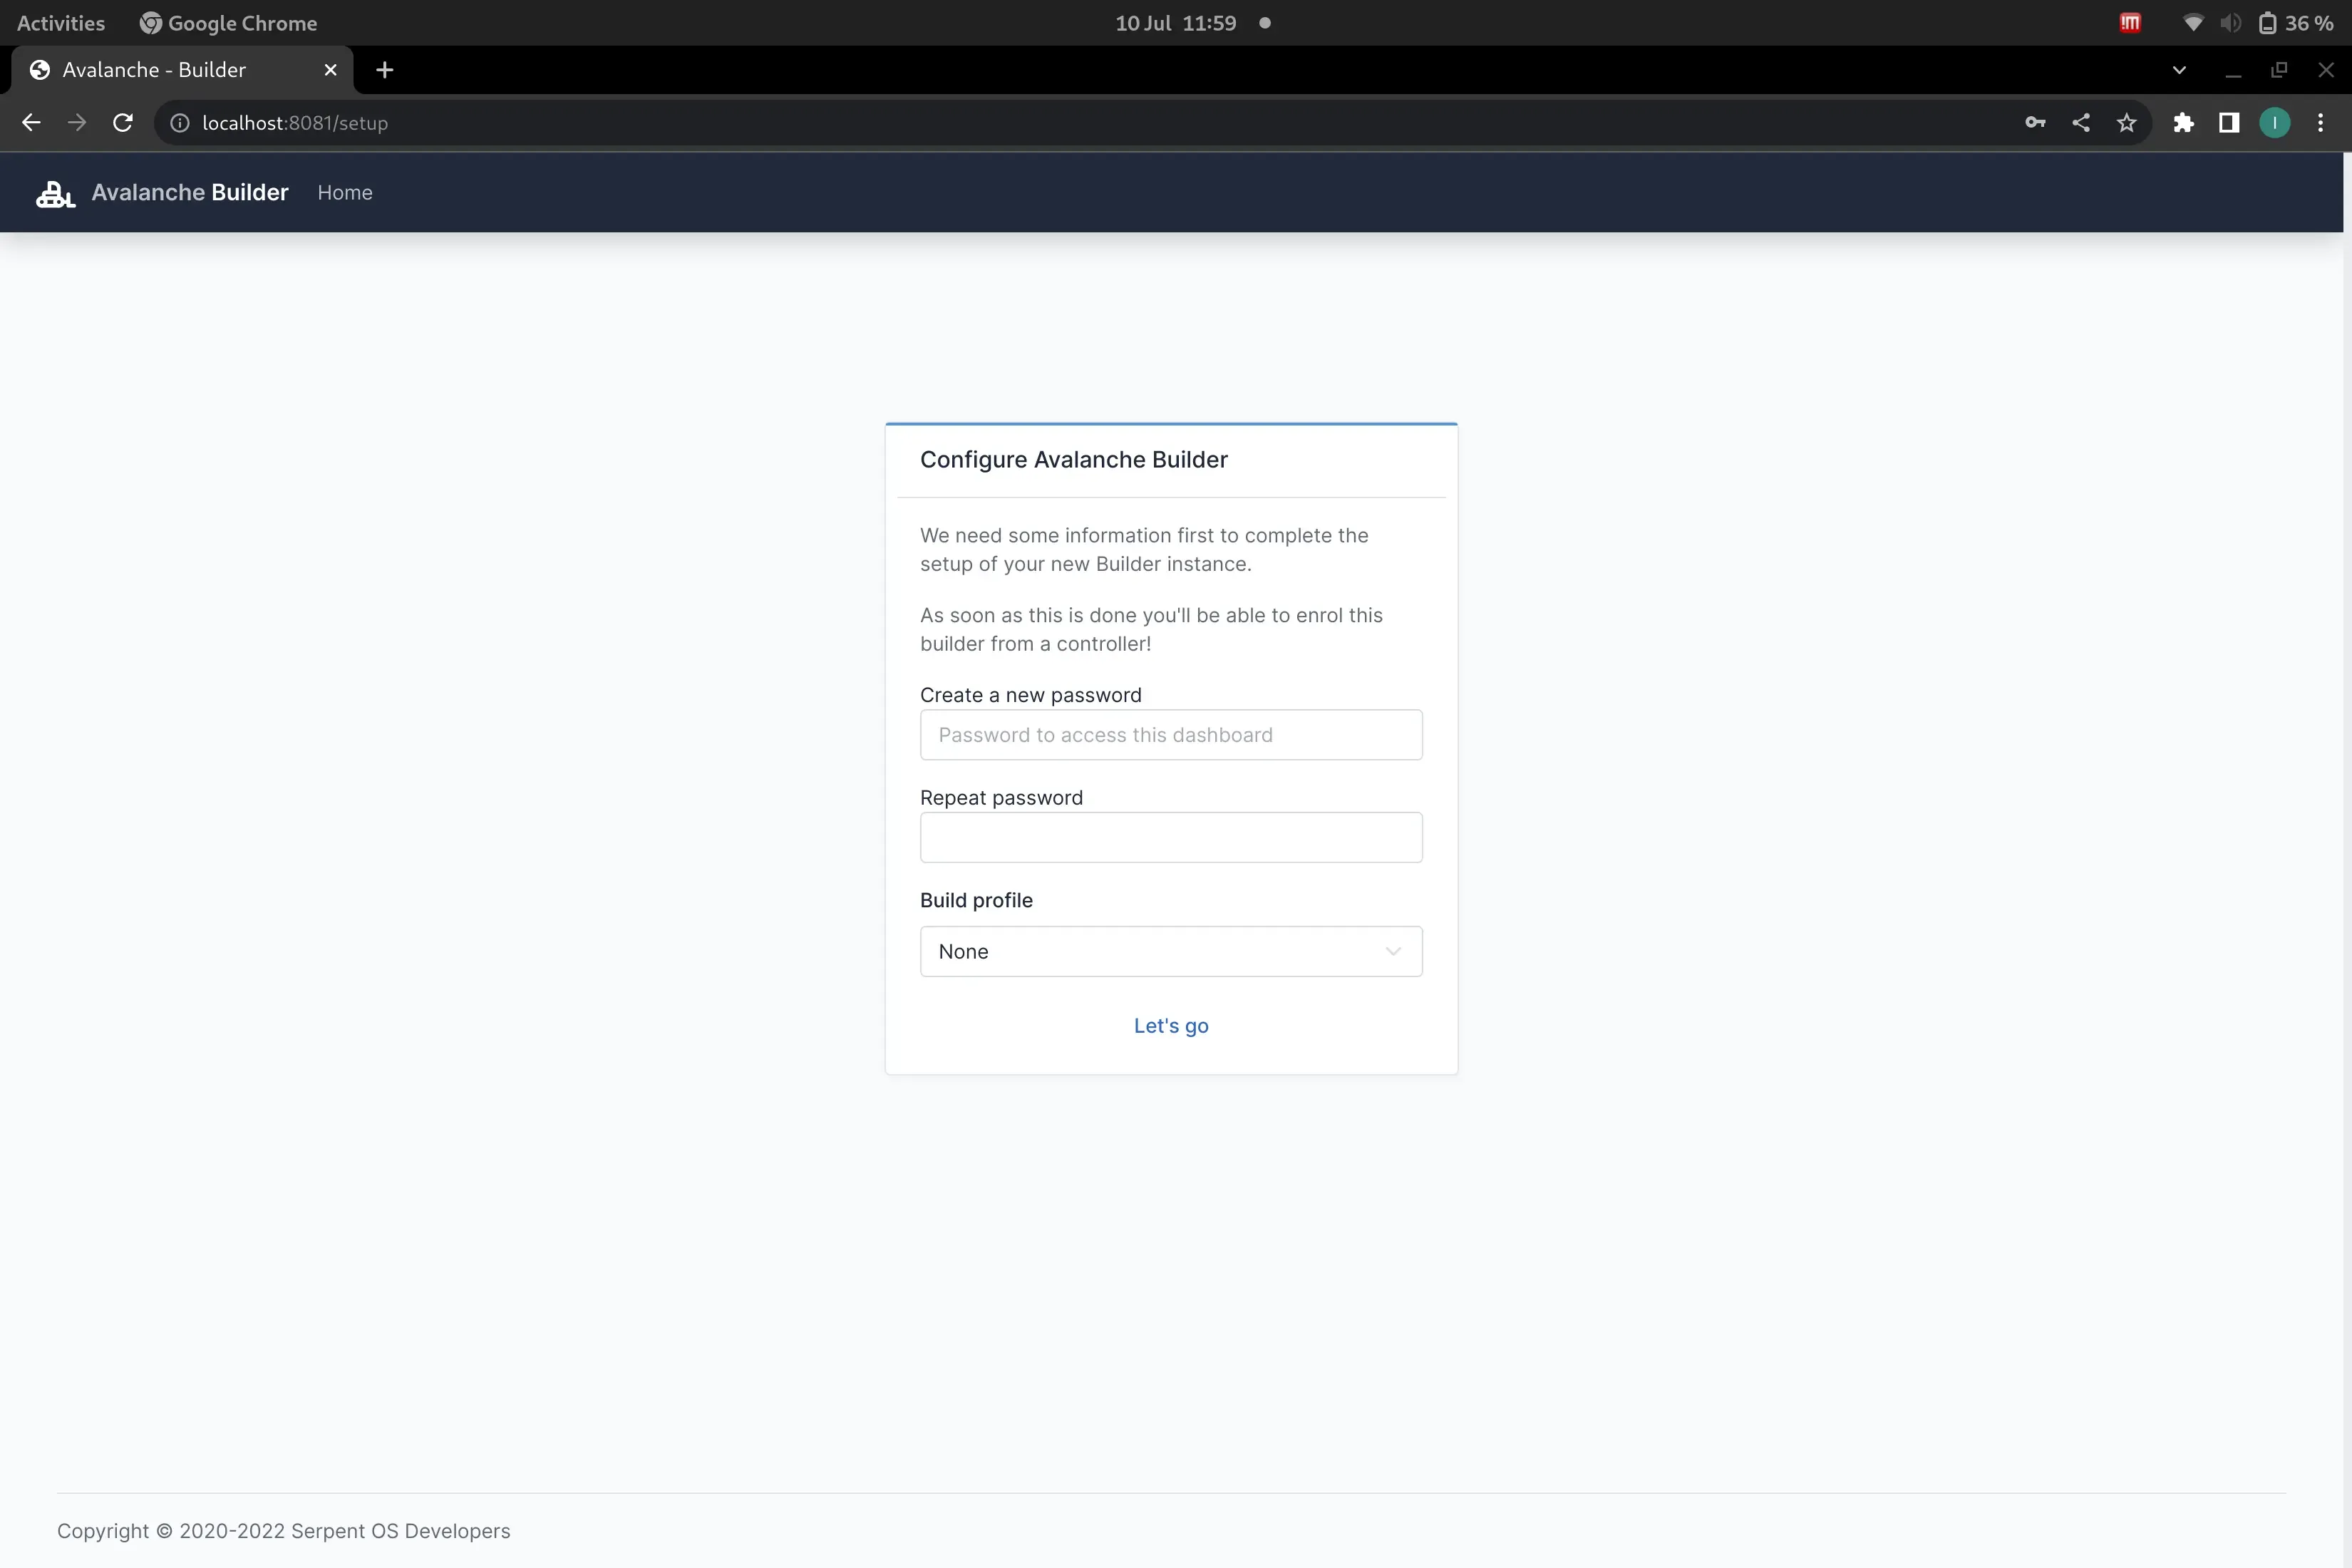Focus the Repeat password field
2352x1568 pixels.
[x=1171, y=837]
